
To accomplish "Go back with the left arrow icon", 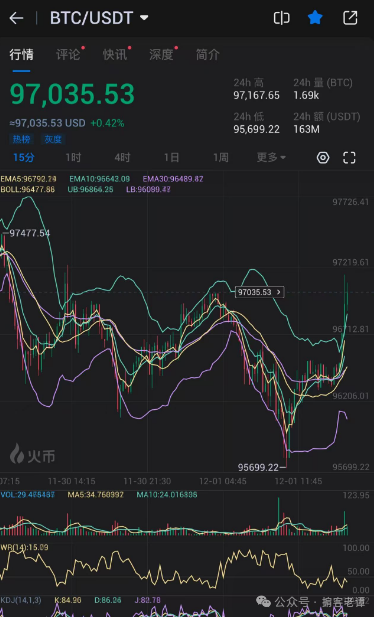I will (17, 18).
